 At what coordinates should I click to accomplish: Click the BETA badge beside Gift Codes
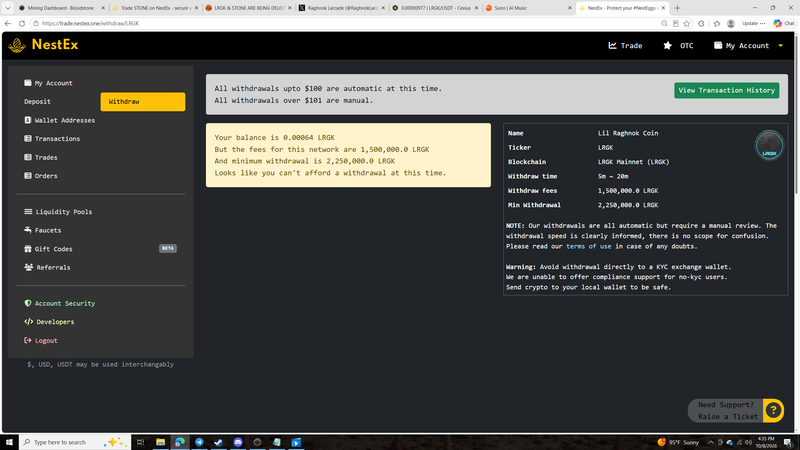pos(168,248)
